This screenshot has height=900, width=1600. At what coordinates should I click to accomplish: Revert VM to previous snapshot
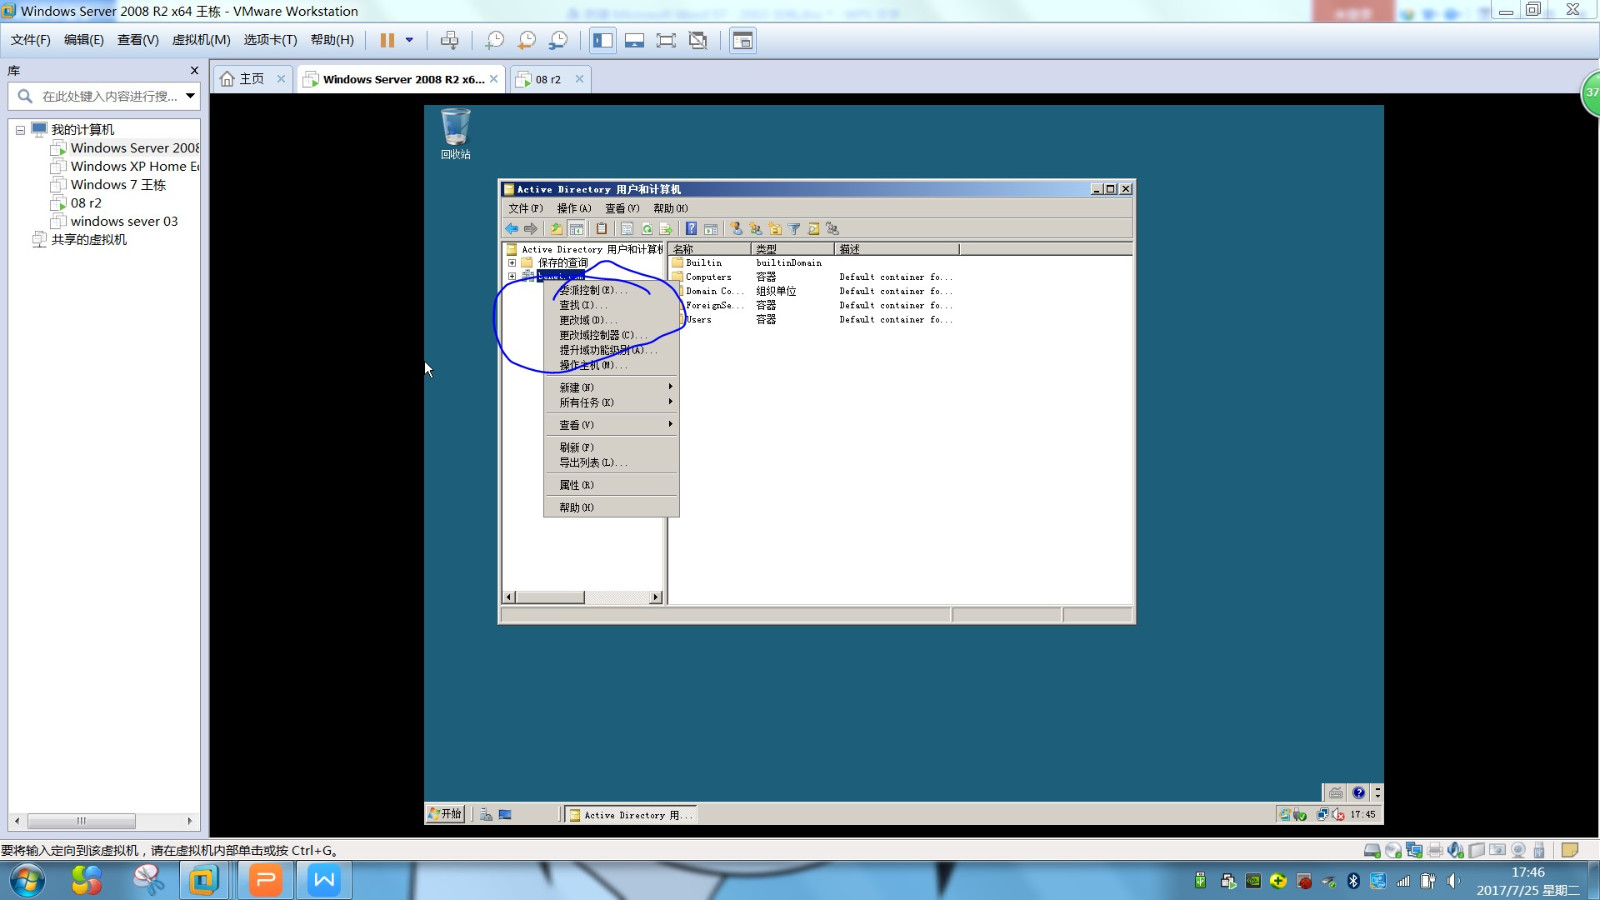pos(527,40)
